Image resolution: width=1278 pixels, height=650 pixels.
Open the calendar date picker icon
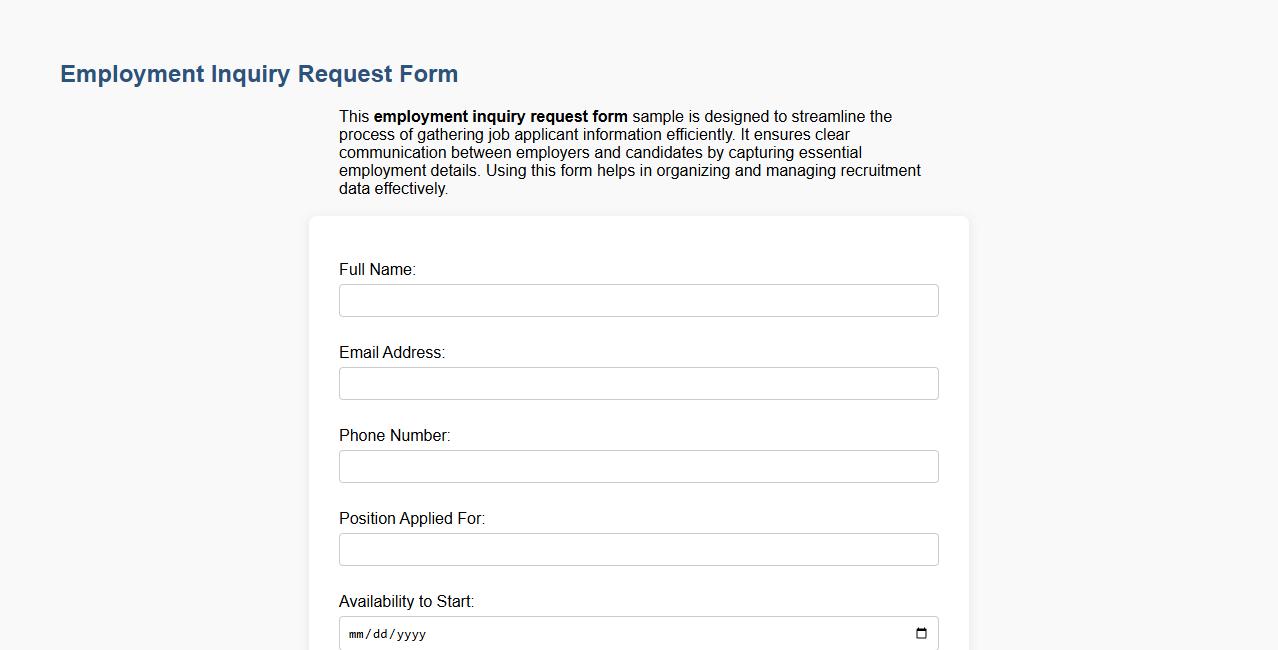tap(920, 633)
